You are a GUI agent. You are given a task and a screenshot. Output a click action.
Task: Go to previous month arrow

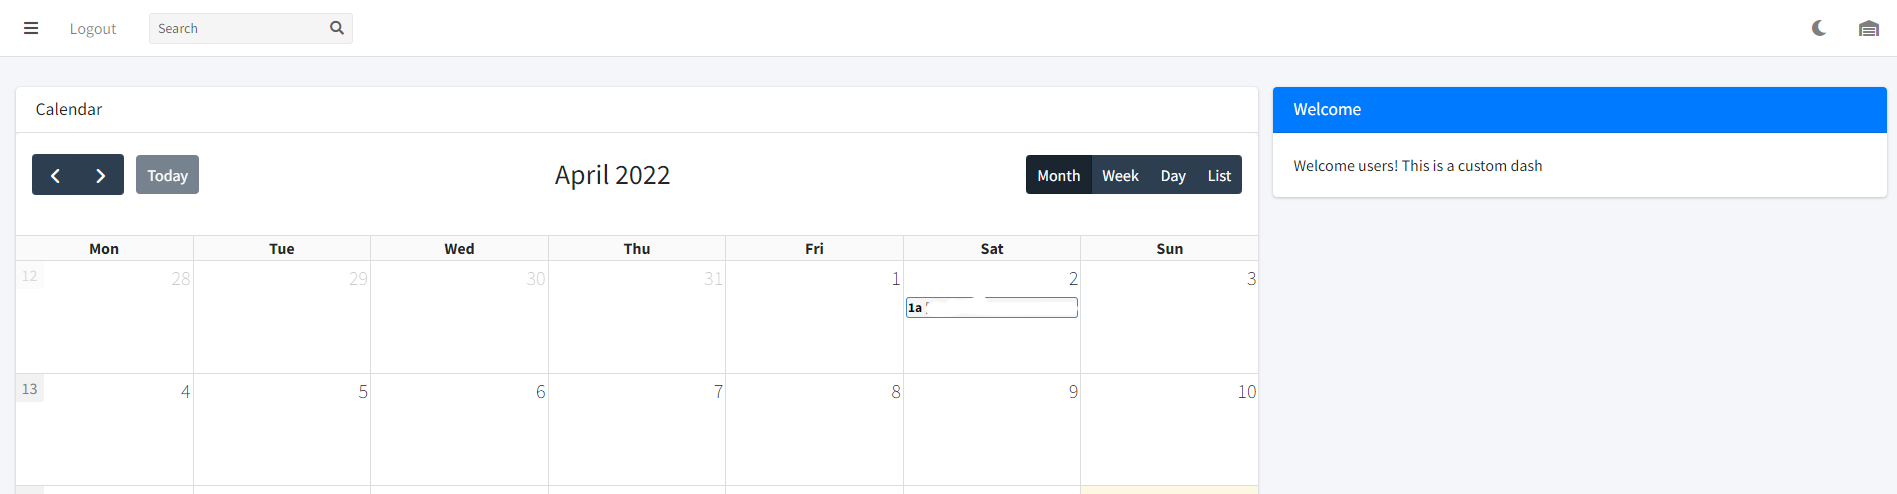coord(56,175)
